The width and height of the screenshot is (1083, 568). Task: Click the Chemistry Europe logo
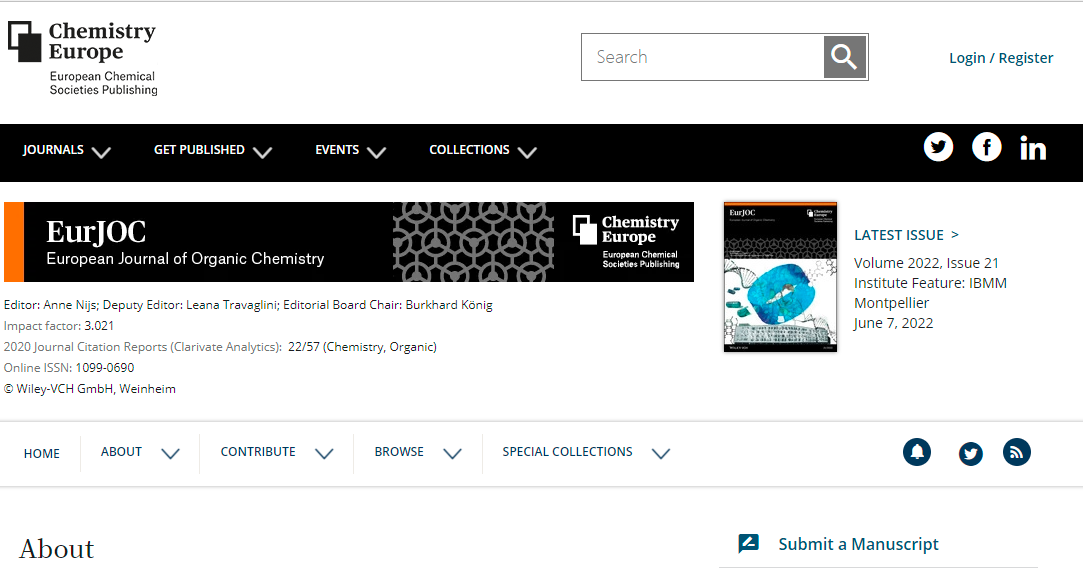83,59
